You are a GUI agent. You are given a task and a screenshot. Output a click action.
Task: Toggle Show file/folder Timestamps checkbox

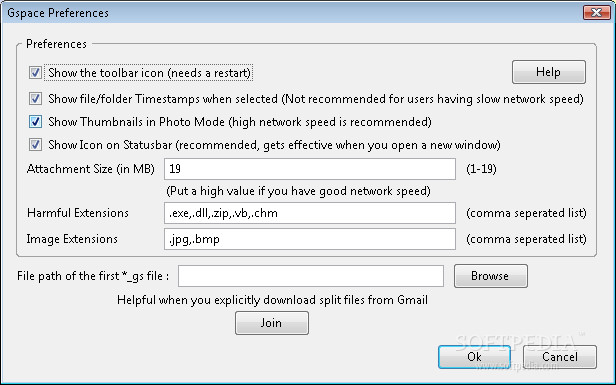35,99
